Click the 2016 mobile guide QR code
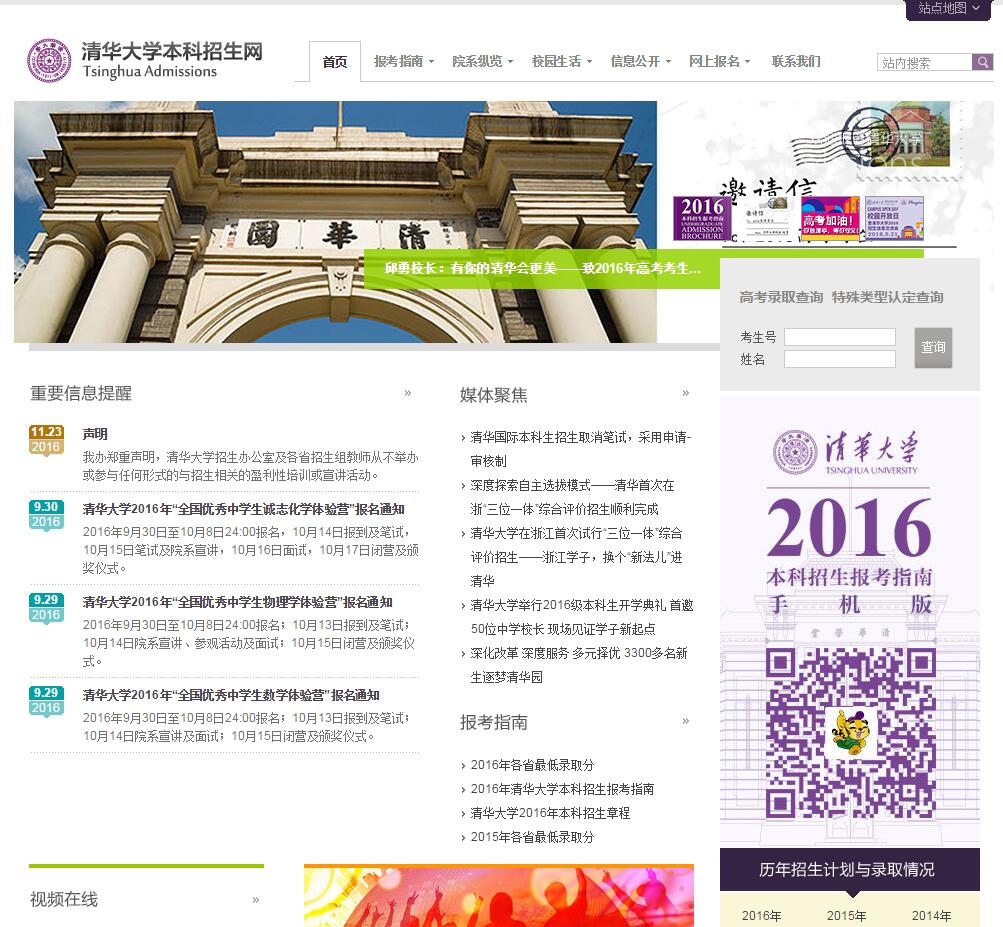This screenshot has height=927, width=1003. 851,733
